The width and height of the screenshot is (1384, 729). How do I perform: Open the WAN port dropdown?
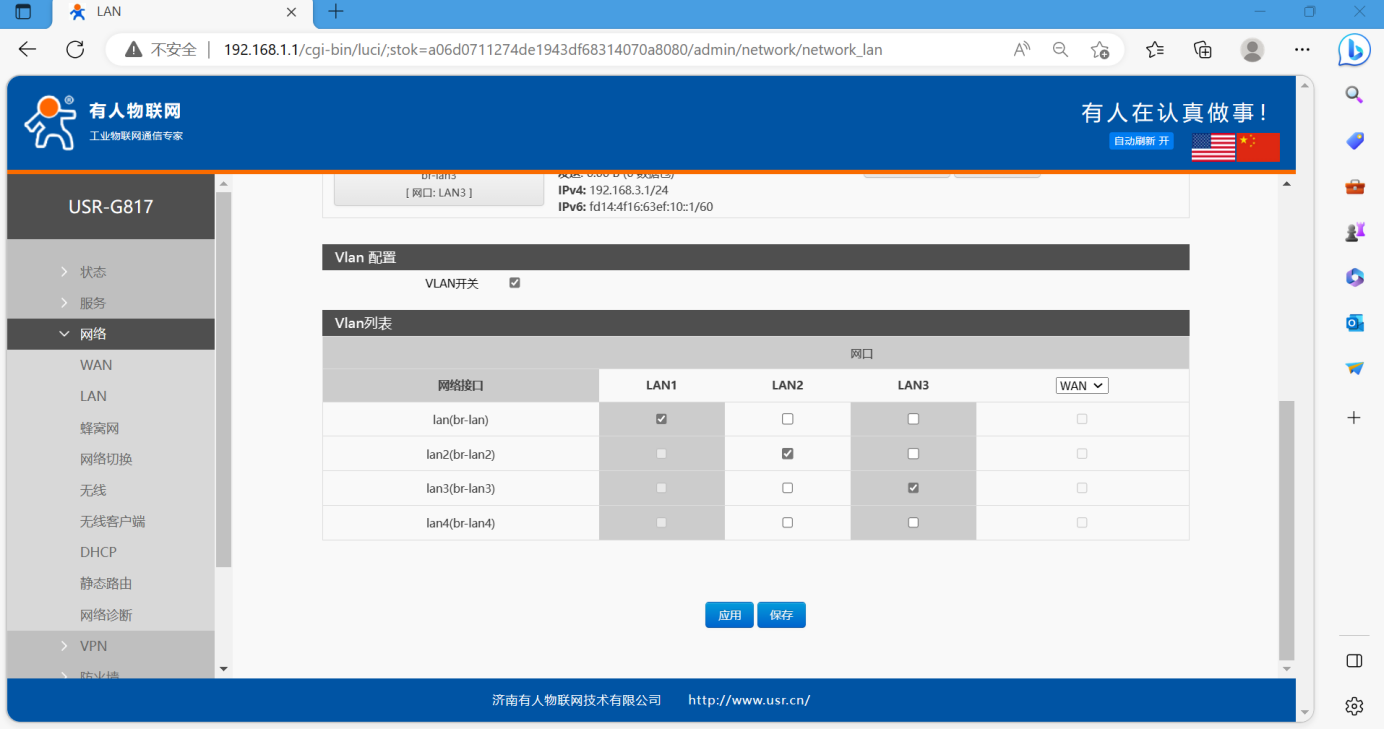click(x=1082, y=386)
